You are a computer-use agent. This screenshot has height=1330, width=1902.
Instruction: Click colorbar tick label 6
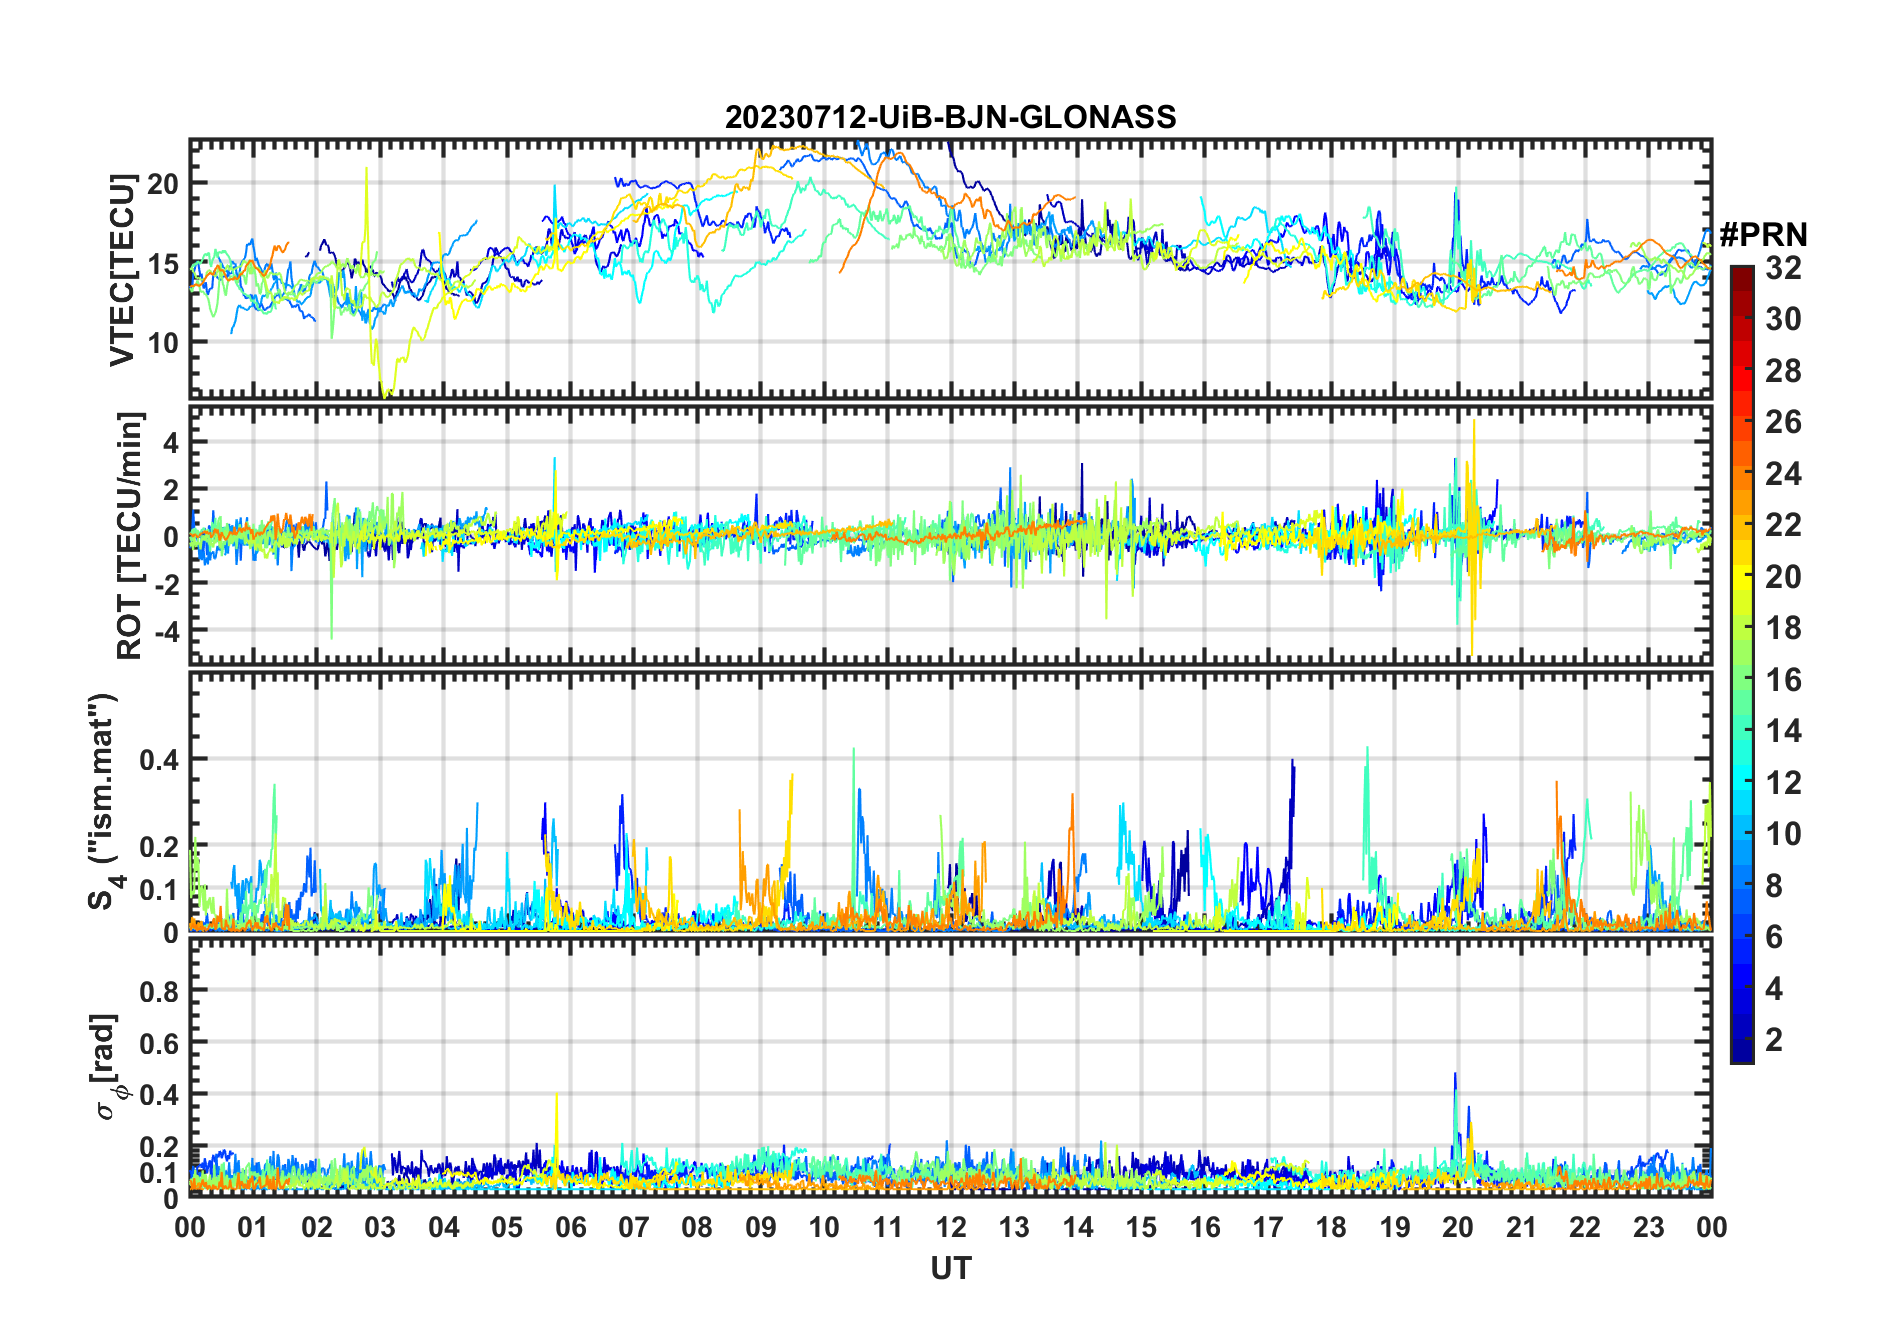click(1774, 937)
